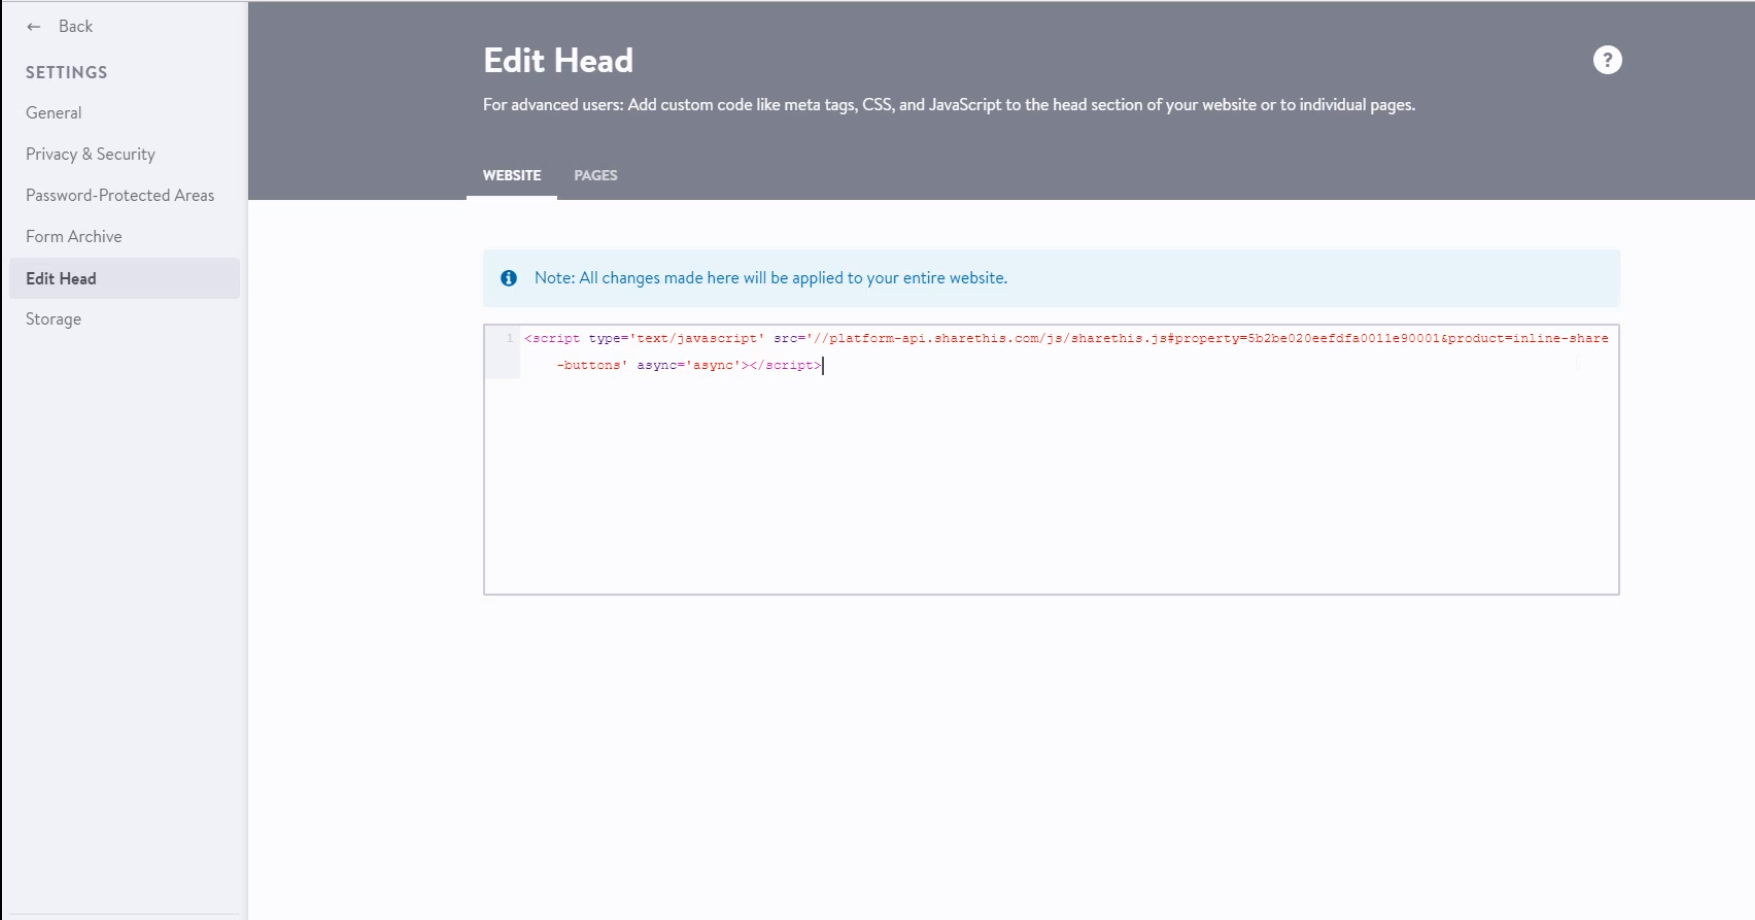Screen dimensions: 1755x920
Task: Open the Storage settings section
Action: (53, 318)
